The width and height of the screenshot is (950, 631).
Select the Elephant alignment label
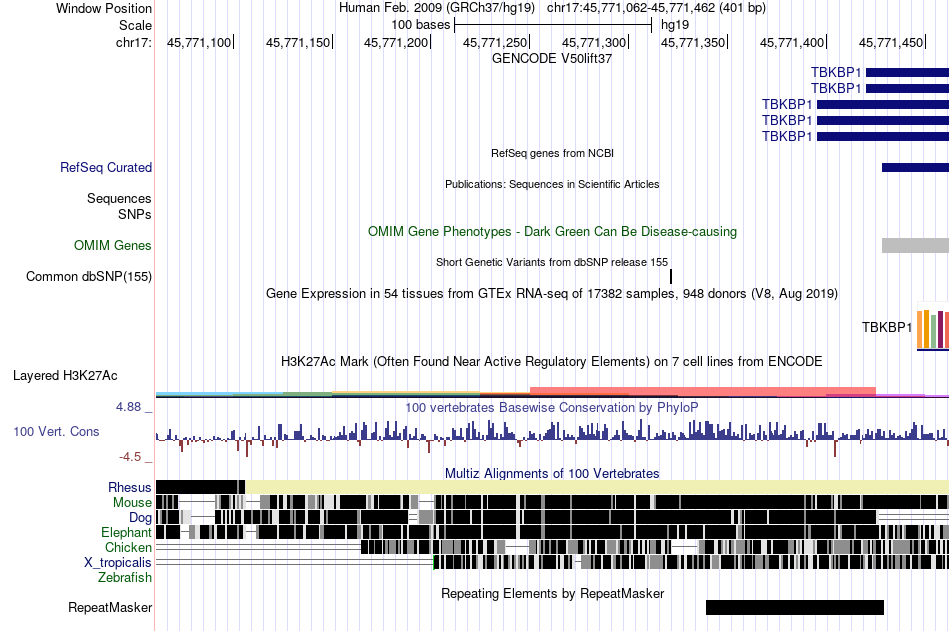(126, 532)
